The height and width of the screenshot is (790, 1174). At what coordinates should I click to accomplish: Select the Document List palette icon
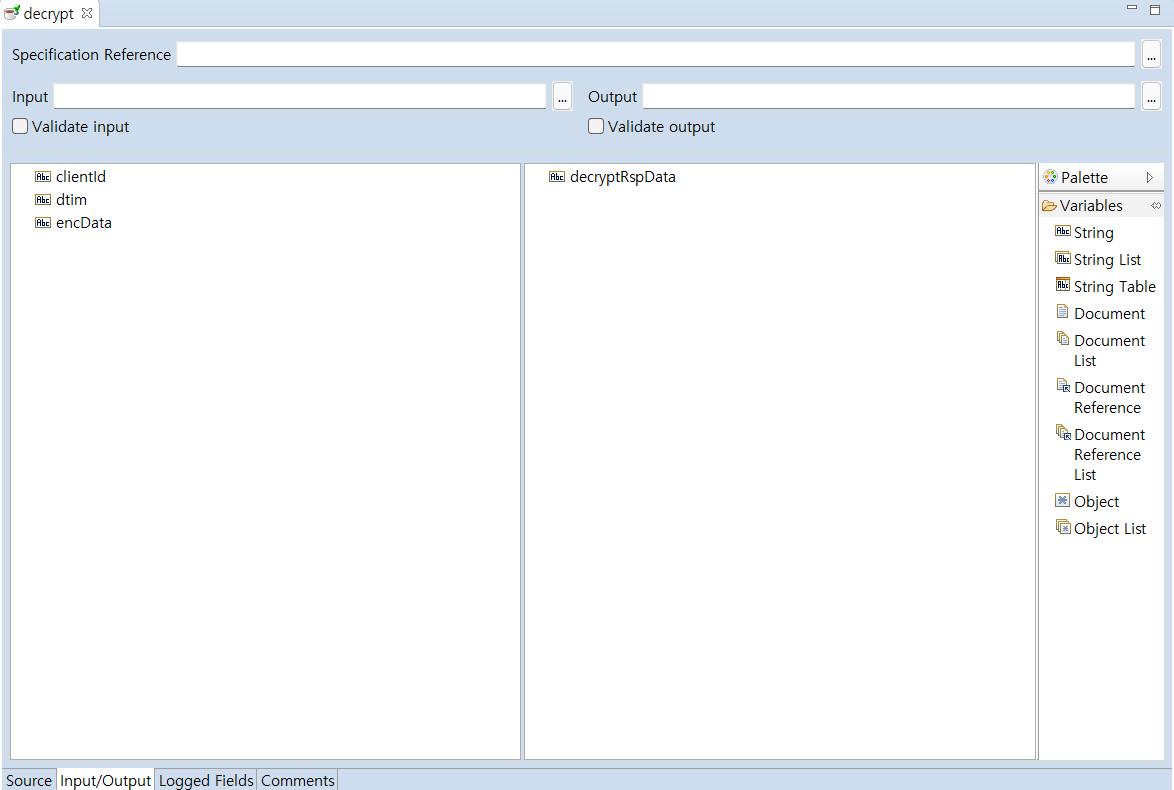[x=1062, y=340]
